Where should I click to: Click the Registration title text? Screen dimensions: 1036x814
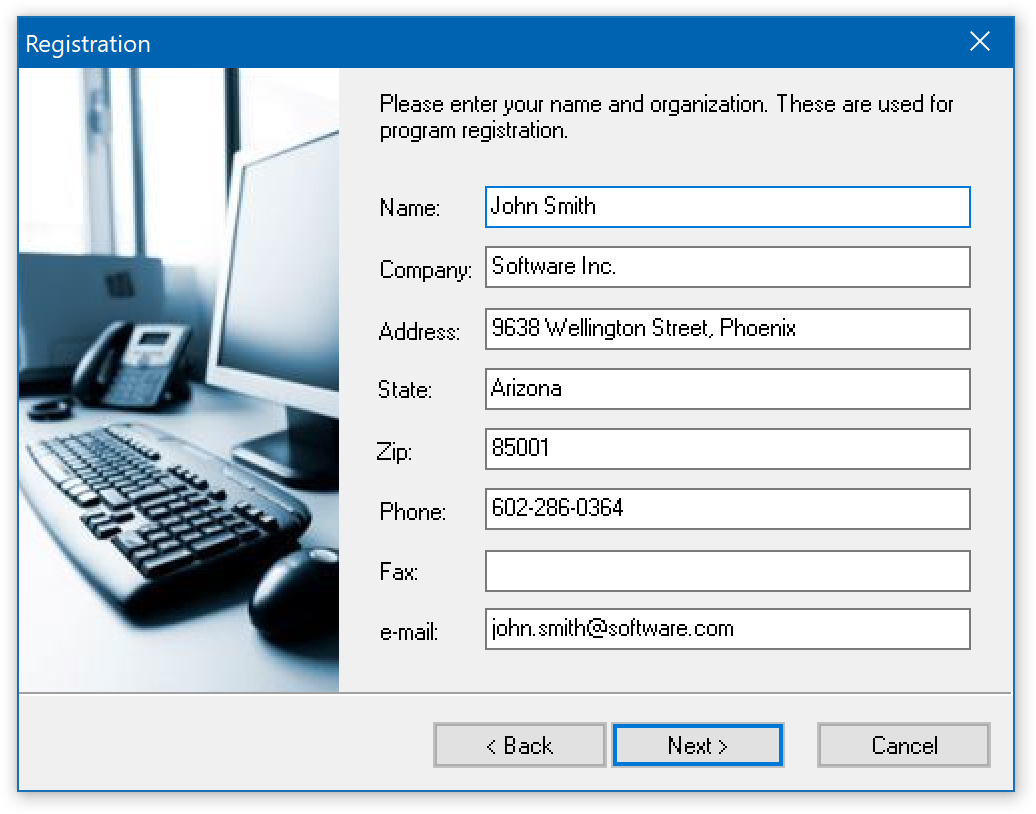[88, 44]
